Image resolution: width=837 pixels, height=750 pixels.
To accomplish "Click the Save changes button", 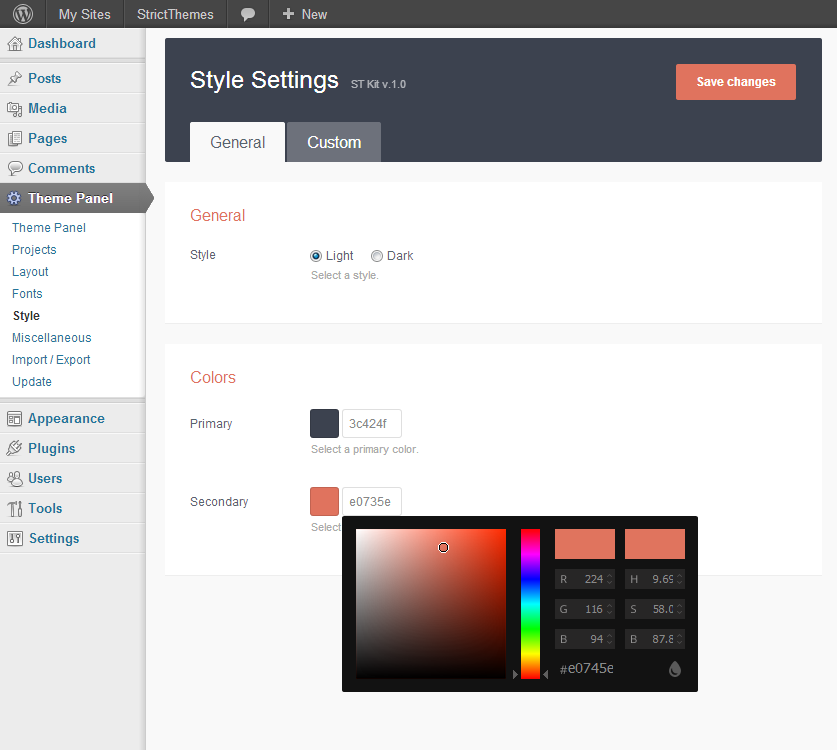I will 735,82.
